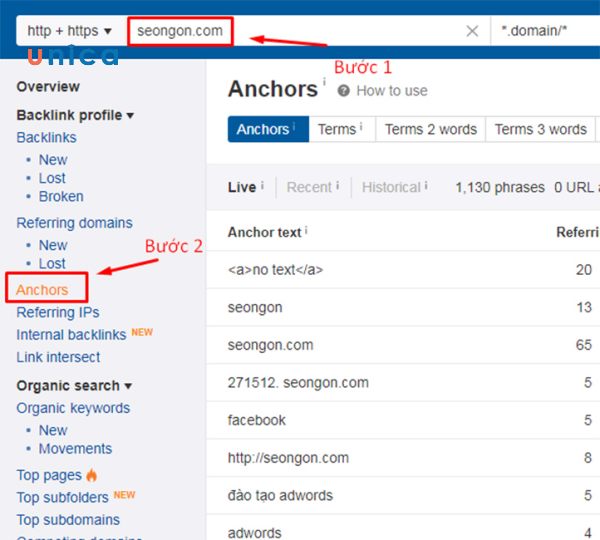Viewport: 600px width, 540px height.
Task: Select the 'seongon' anchor text row
Action: click(403, 307)
